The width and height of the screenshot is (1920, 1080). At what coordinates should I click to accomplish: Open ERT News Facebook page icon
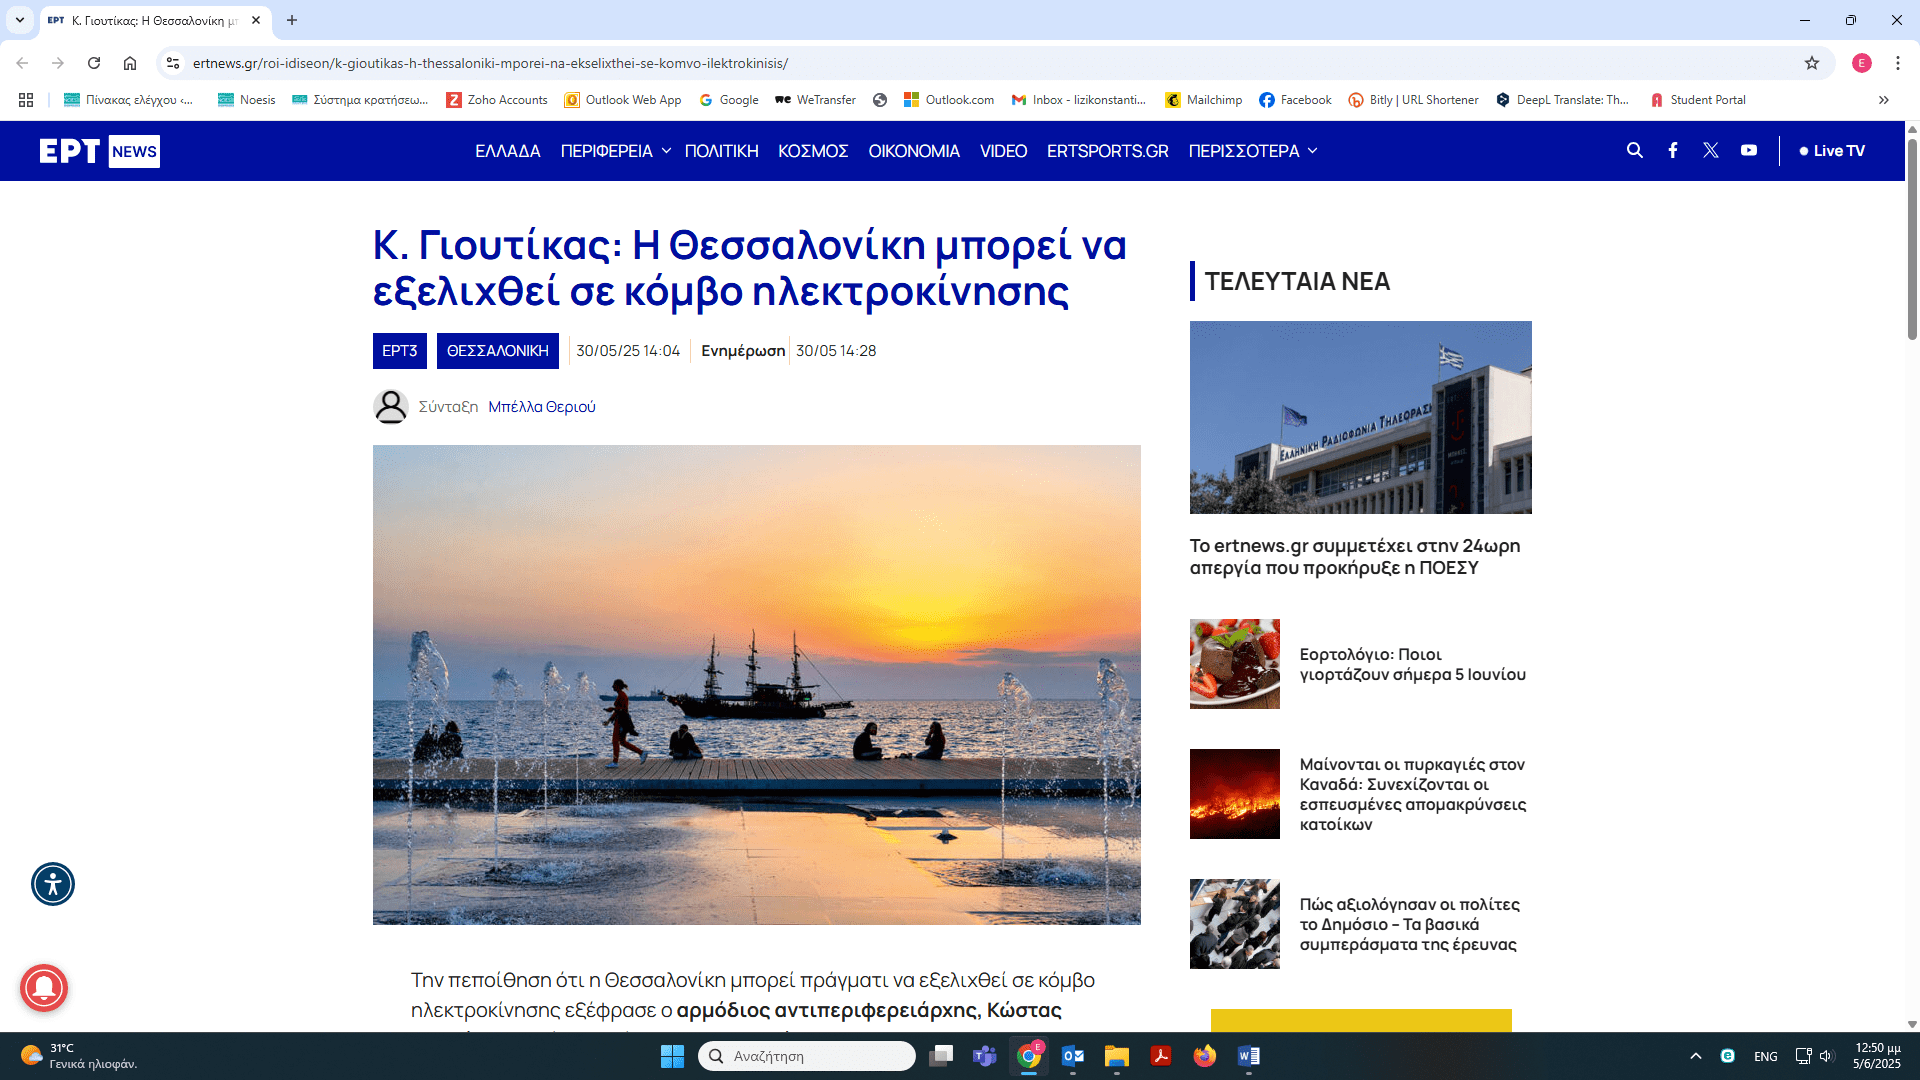(x=1672, y=150)
